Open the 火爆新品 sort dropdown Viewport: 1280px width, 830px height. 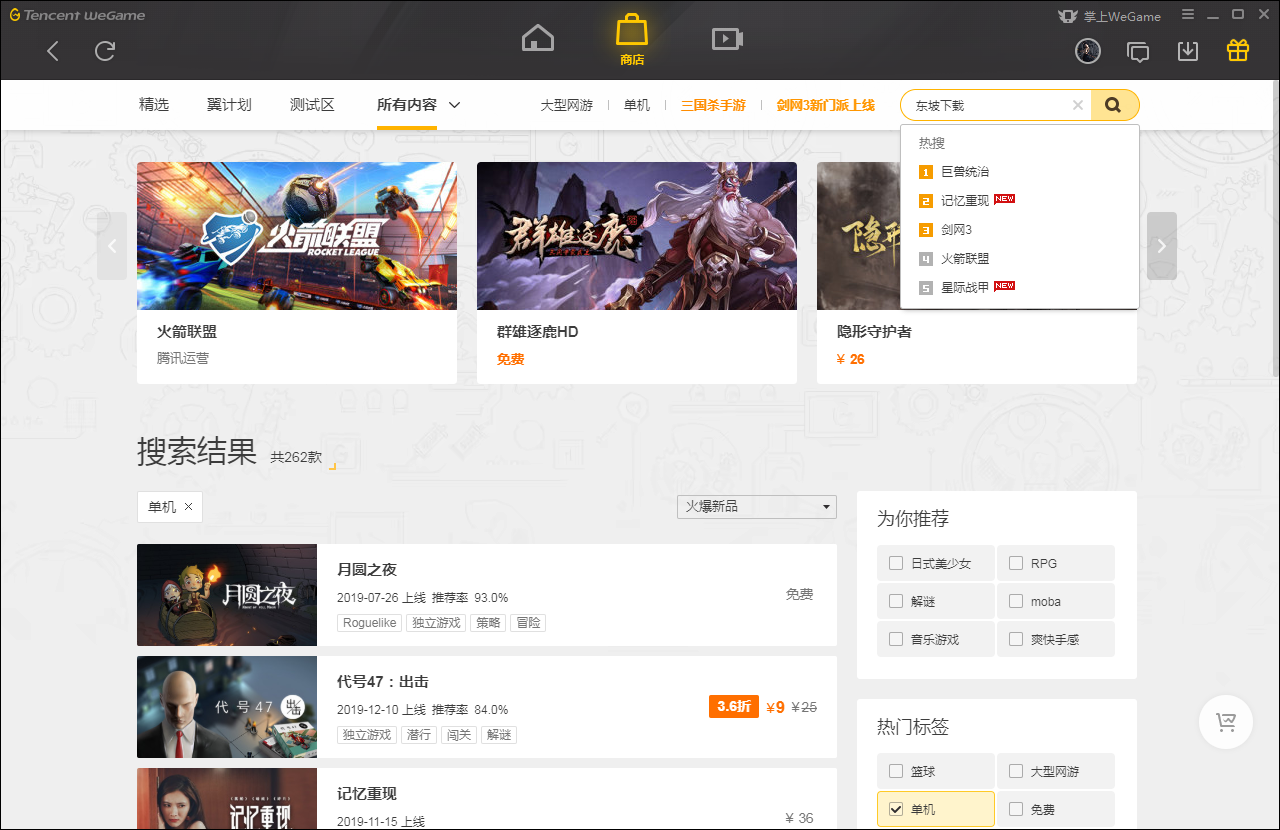(757, 507)
